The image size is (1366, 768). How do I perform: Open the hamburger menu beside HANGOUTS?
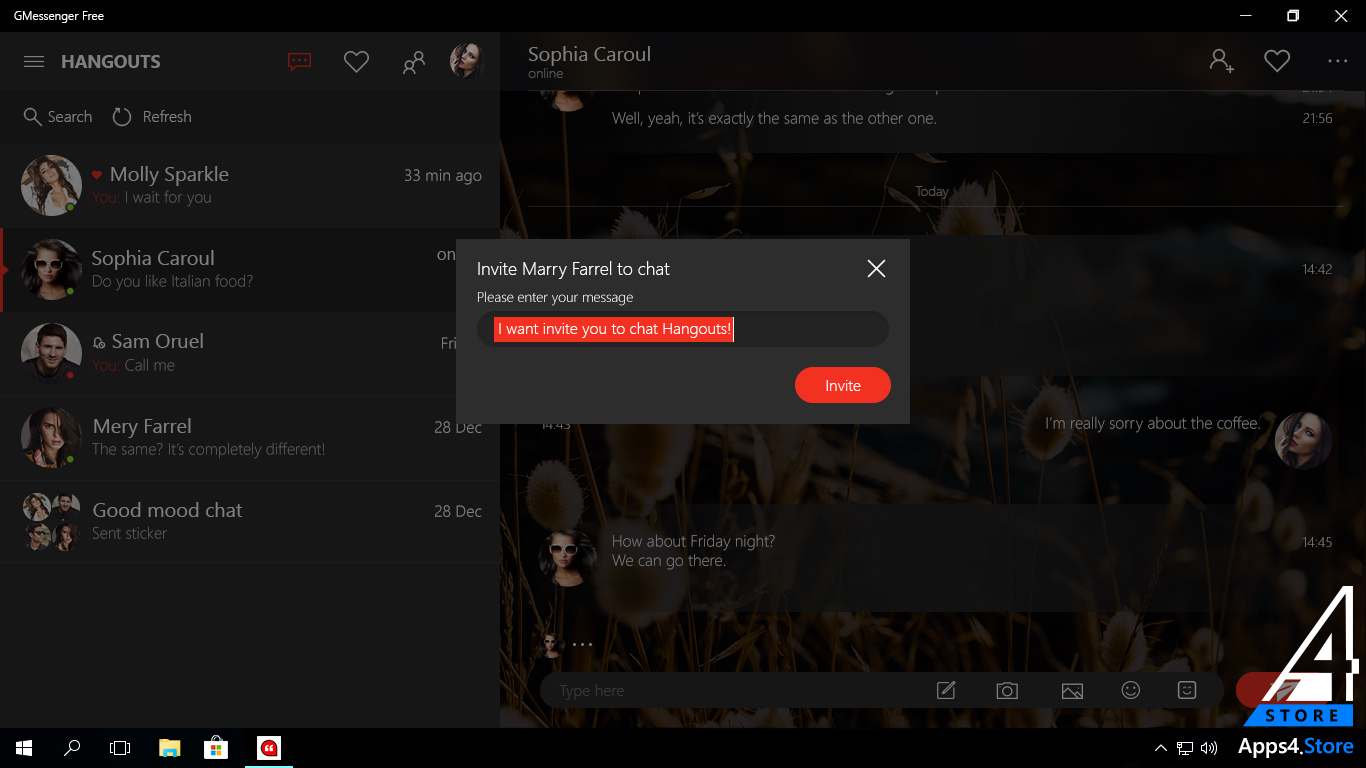click(34, 62)
